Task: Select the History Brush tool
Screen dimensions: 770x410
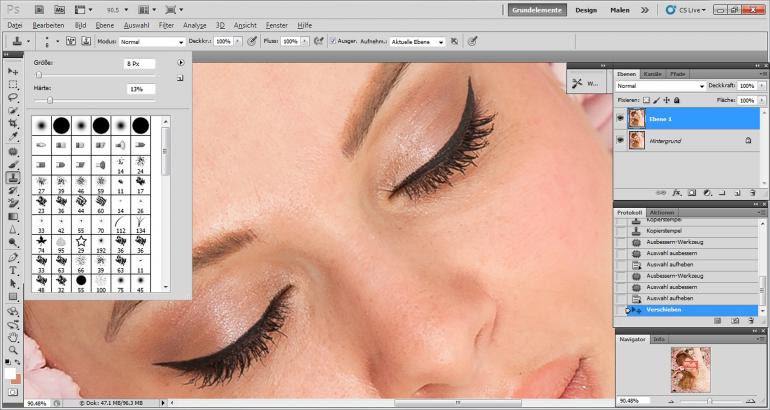Action: 13,191
